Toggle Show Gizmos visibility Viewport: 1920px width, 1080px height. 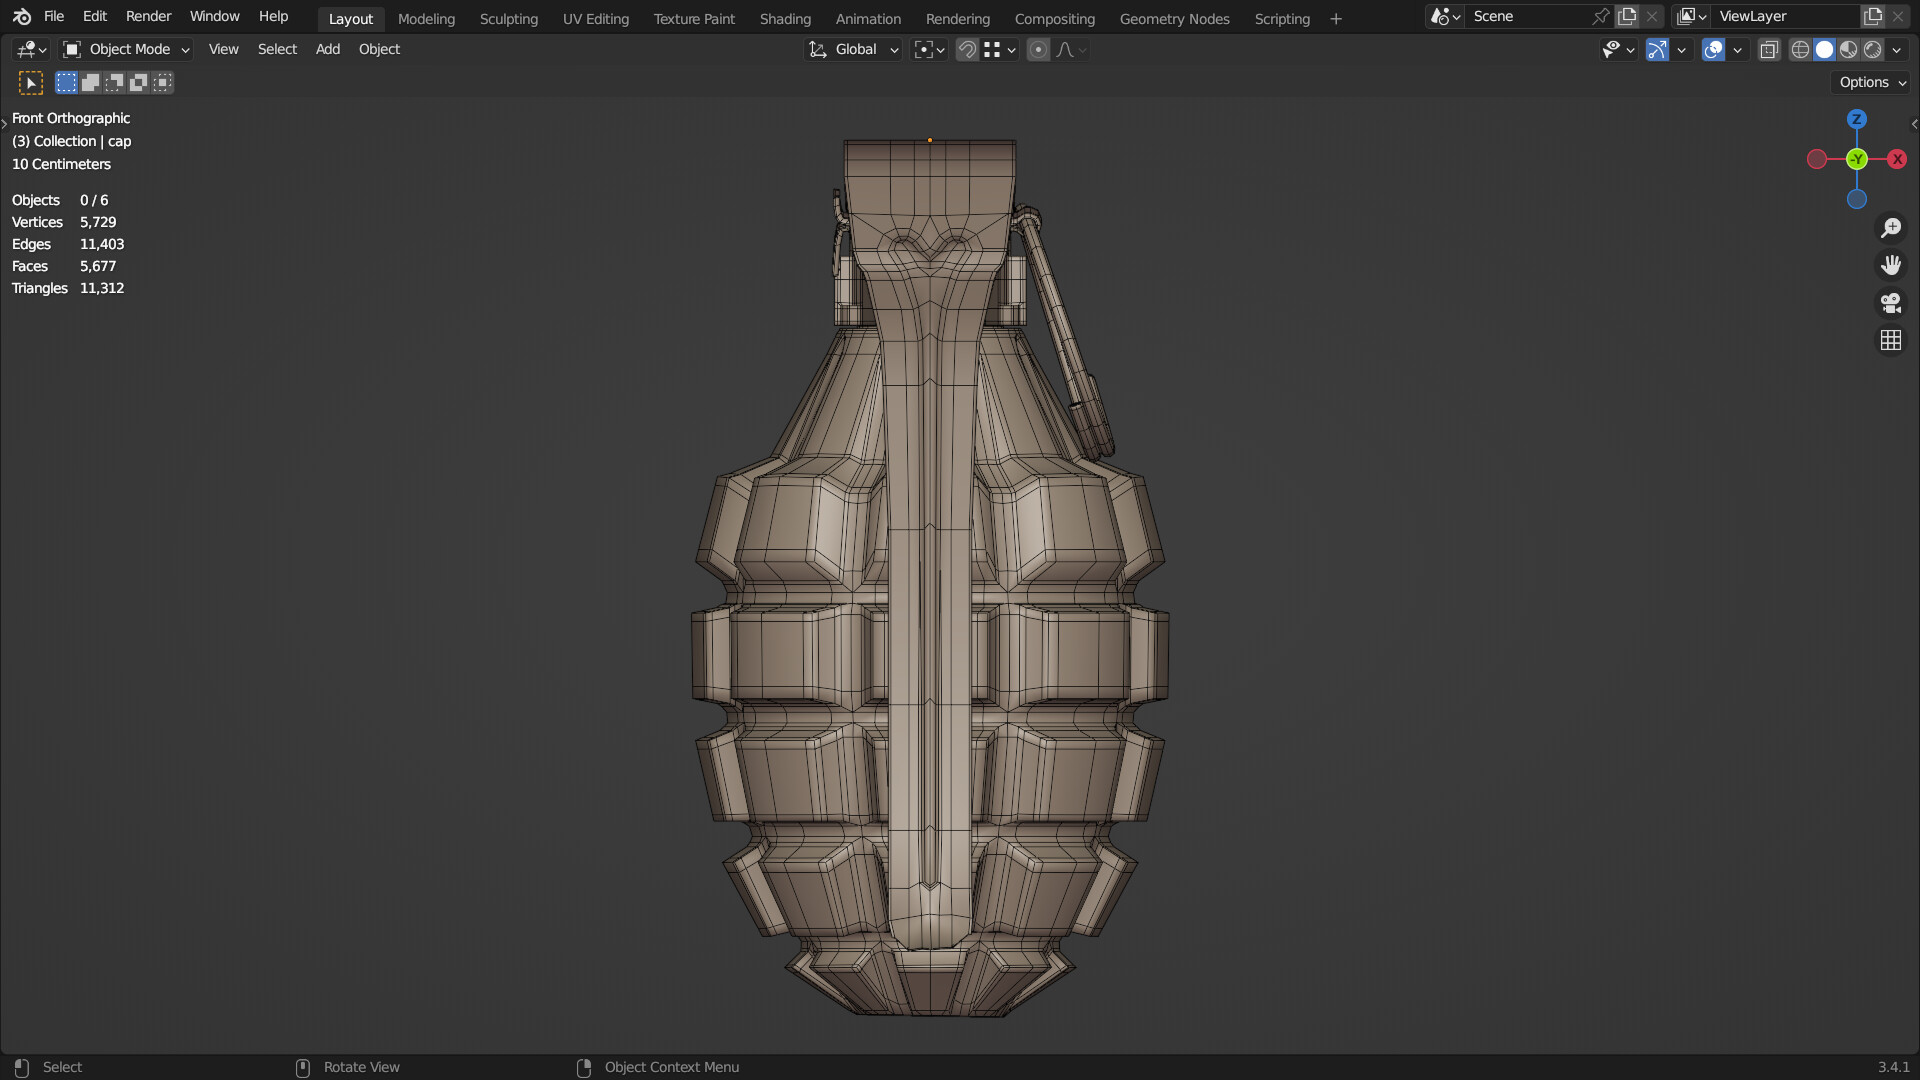click(x=1656, y=49)
